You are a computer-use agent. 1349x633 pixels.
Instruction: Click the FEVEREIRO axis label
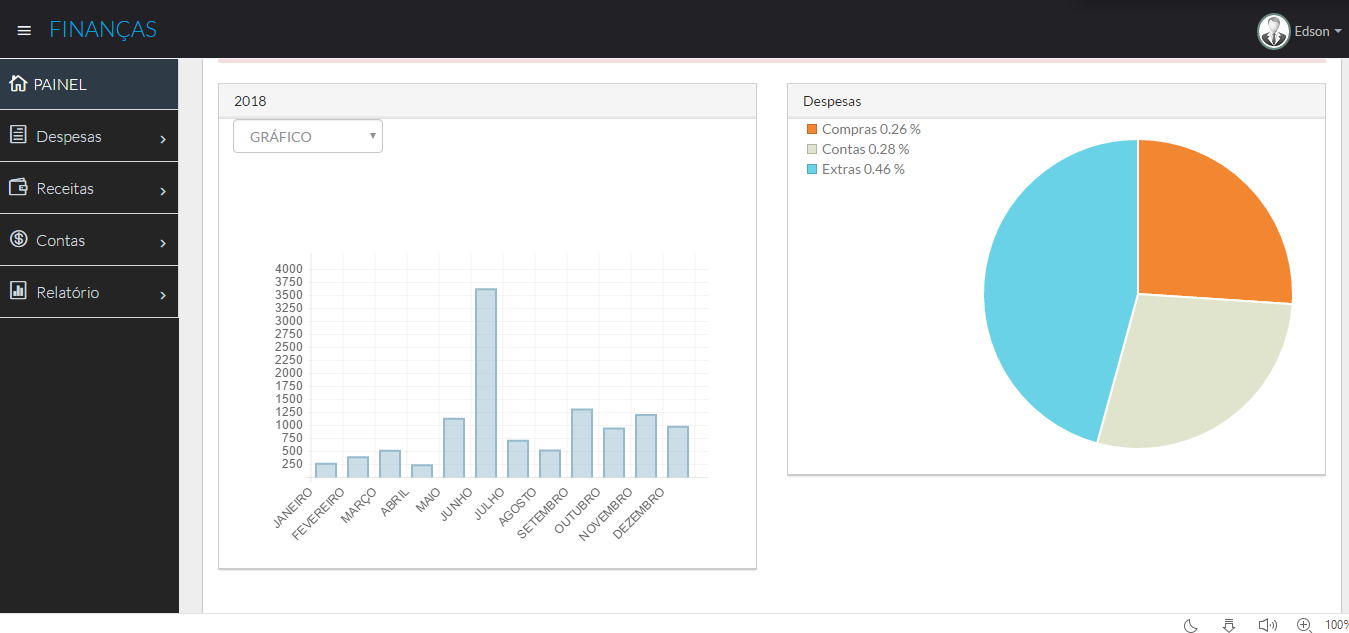[318, 514]
